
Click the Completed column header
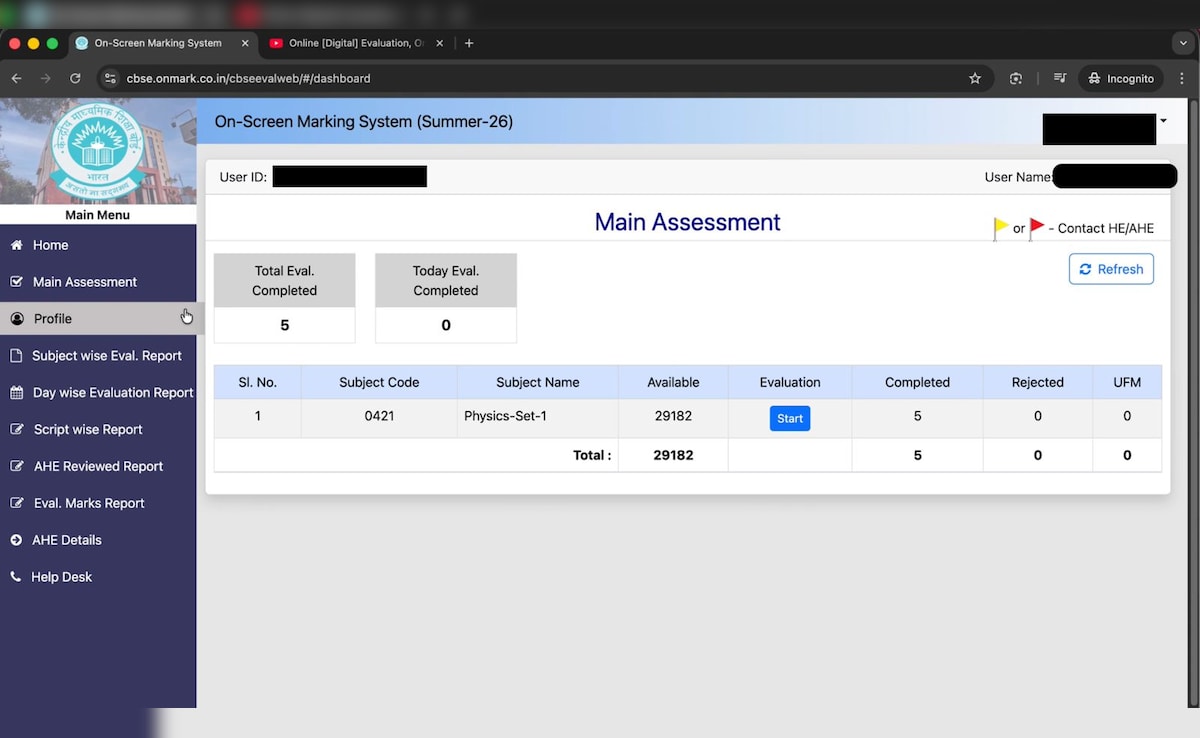coord(917,382)
